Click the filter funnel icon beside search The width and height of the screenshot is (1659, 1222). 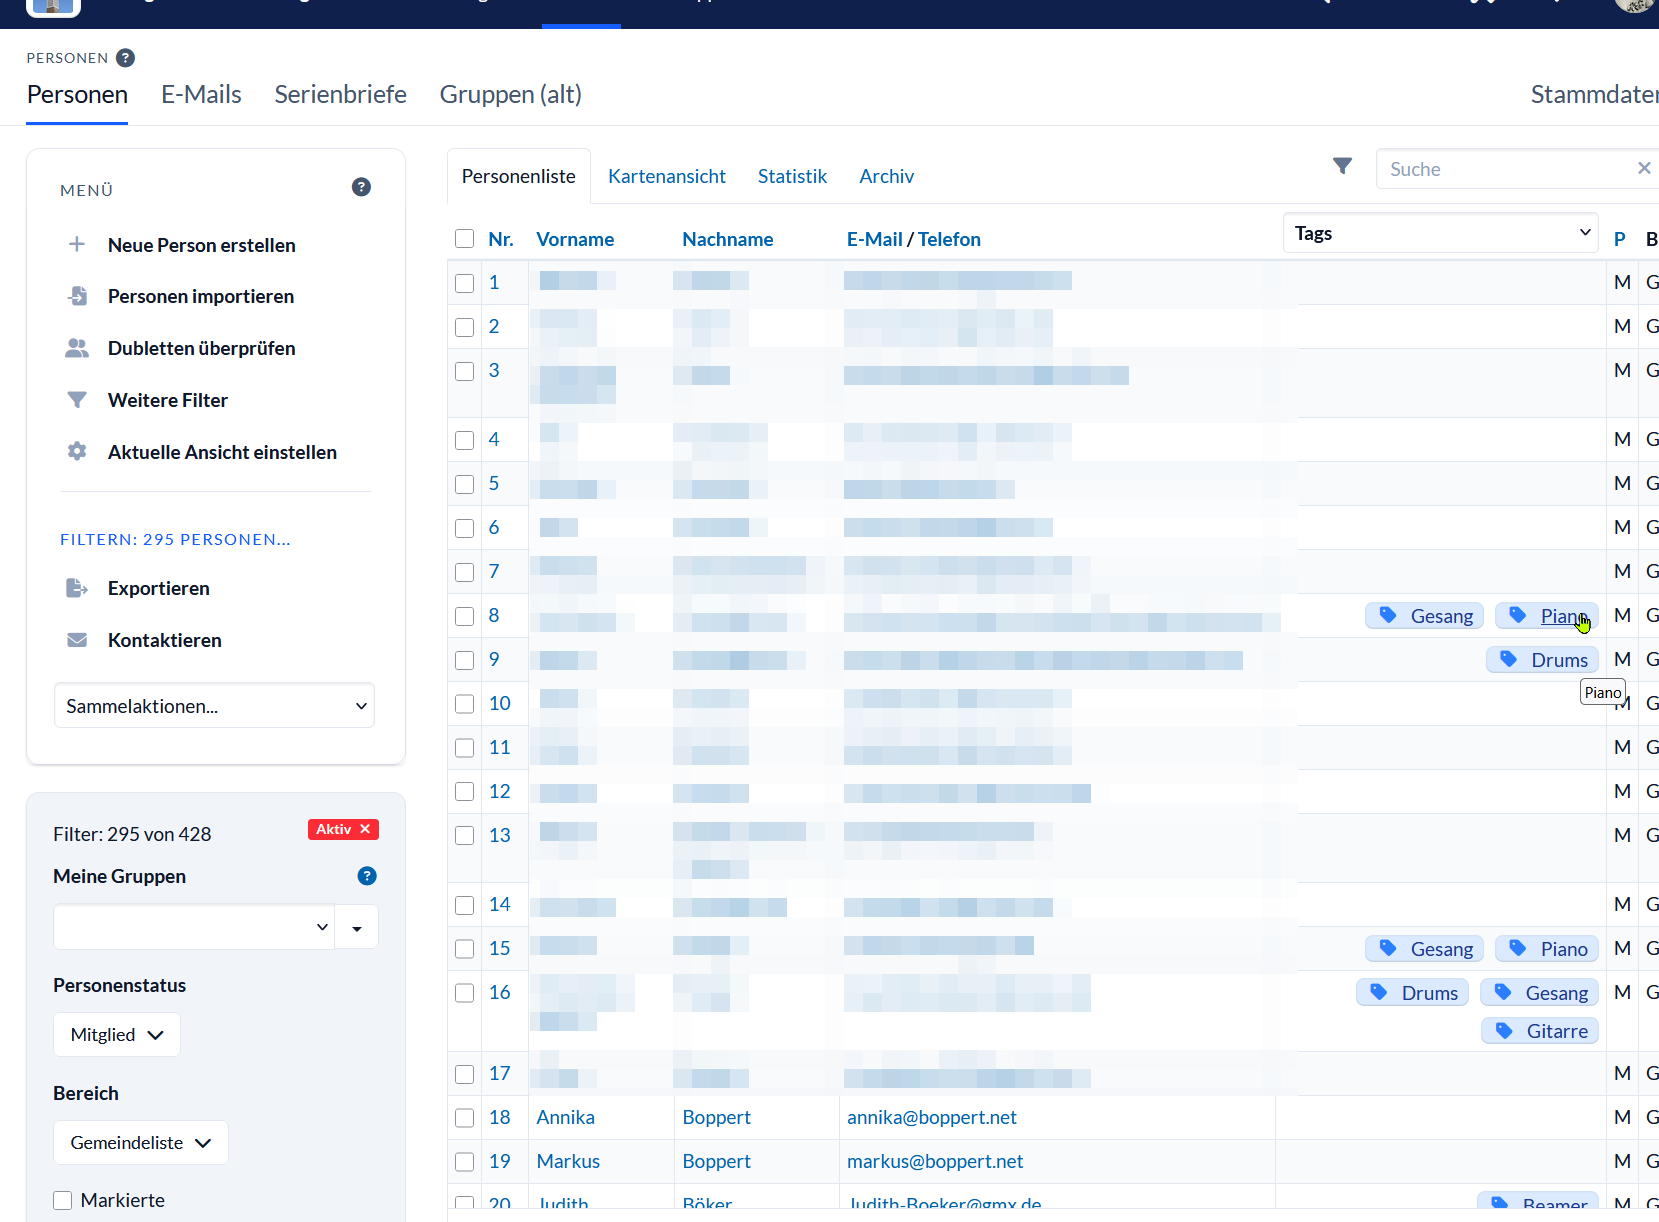click(1342, 167)
